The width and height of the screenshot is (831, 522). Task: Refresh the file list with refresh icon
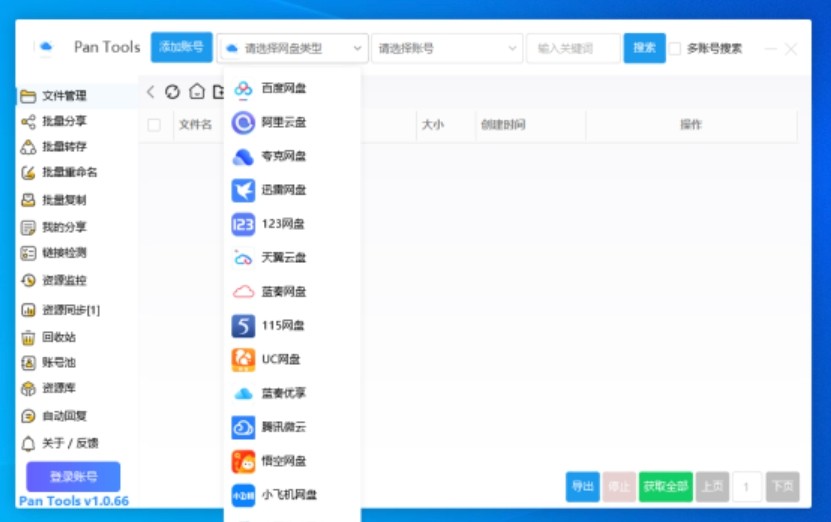172,92
